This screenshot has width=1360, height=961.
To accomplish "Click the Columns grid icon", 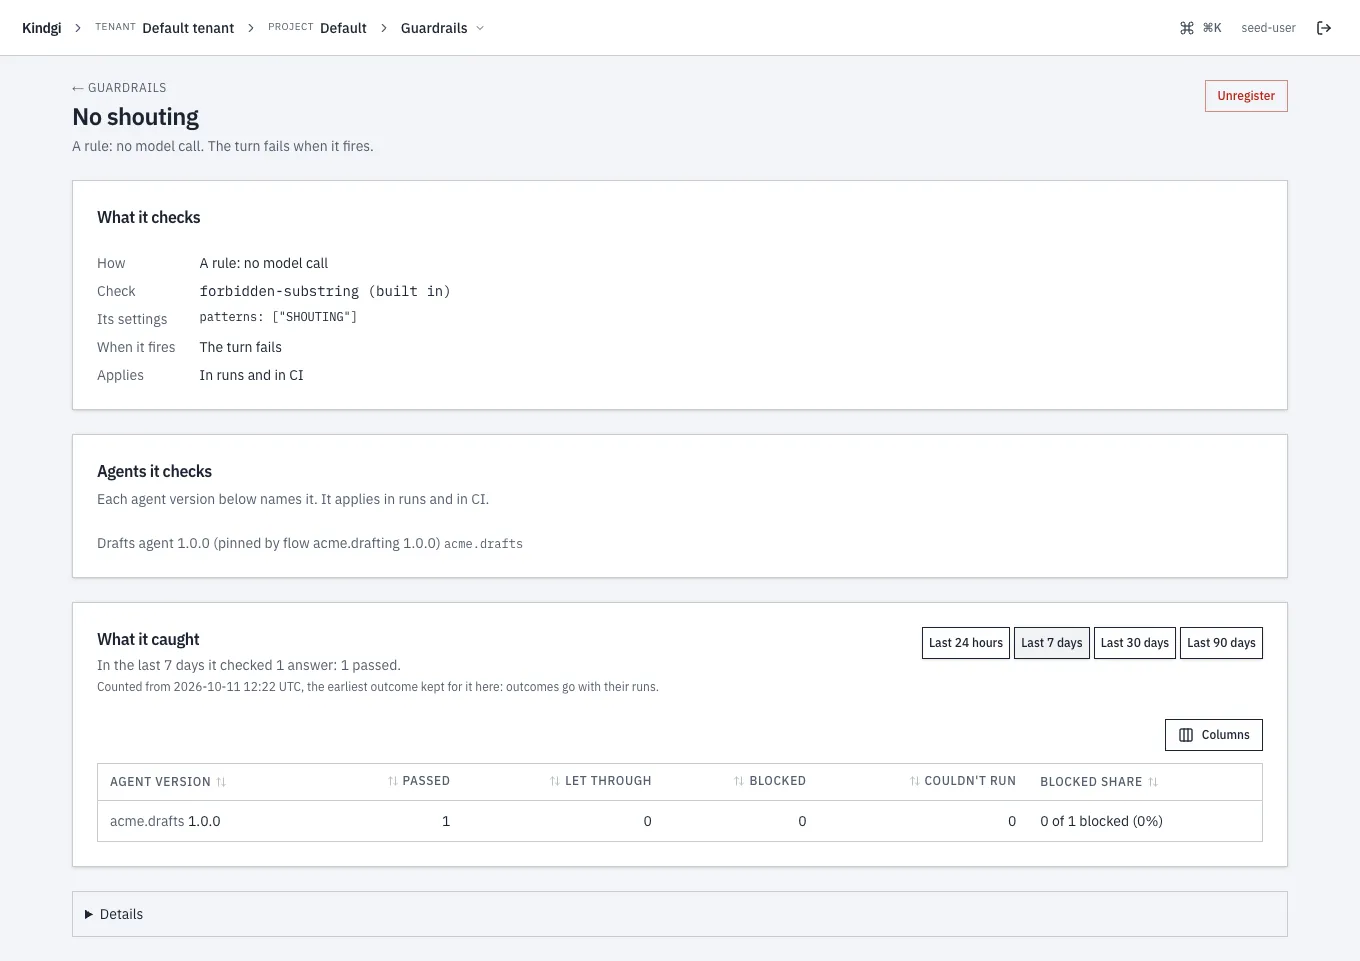I will 1186,735.
